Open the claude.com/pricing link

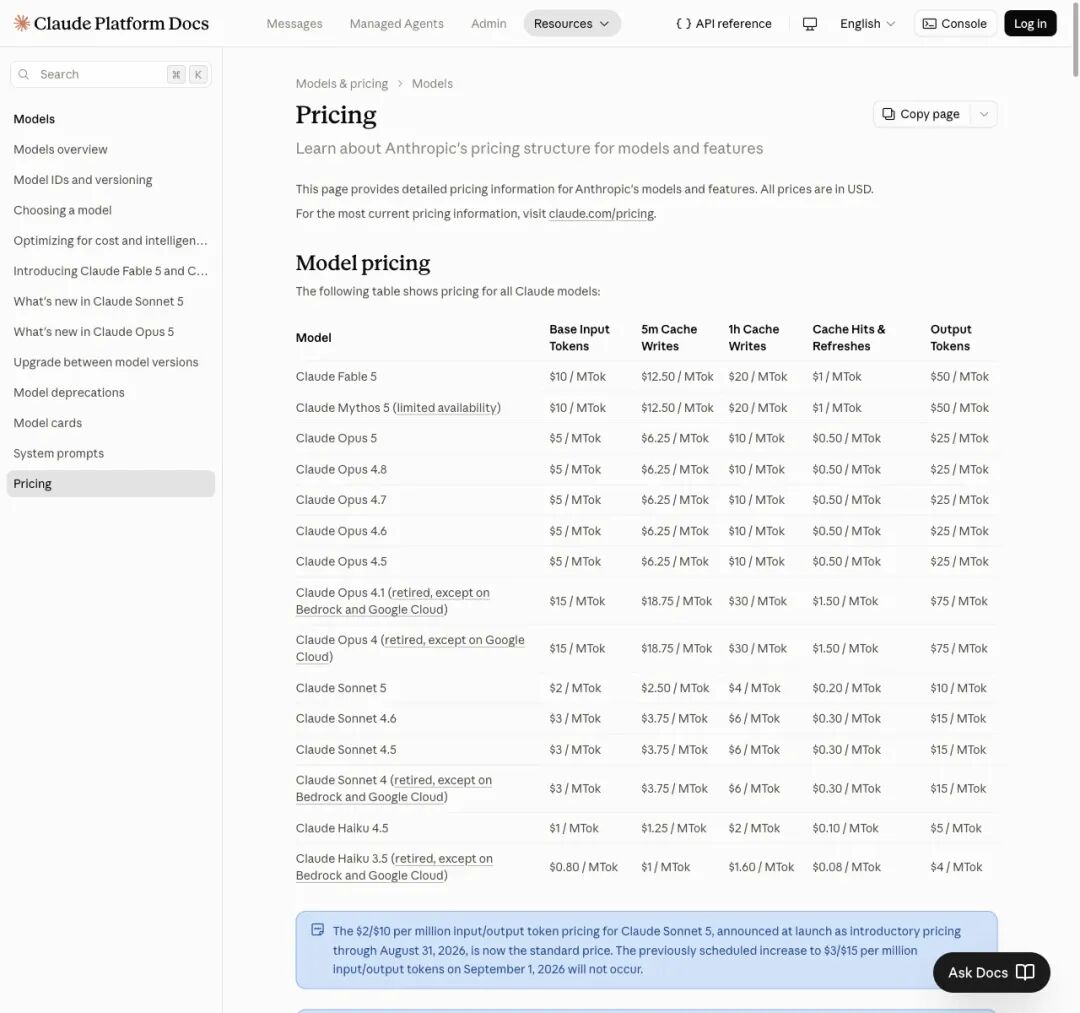601,213
